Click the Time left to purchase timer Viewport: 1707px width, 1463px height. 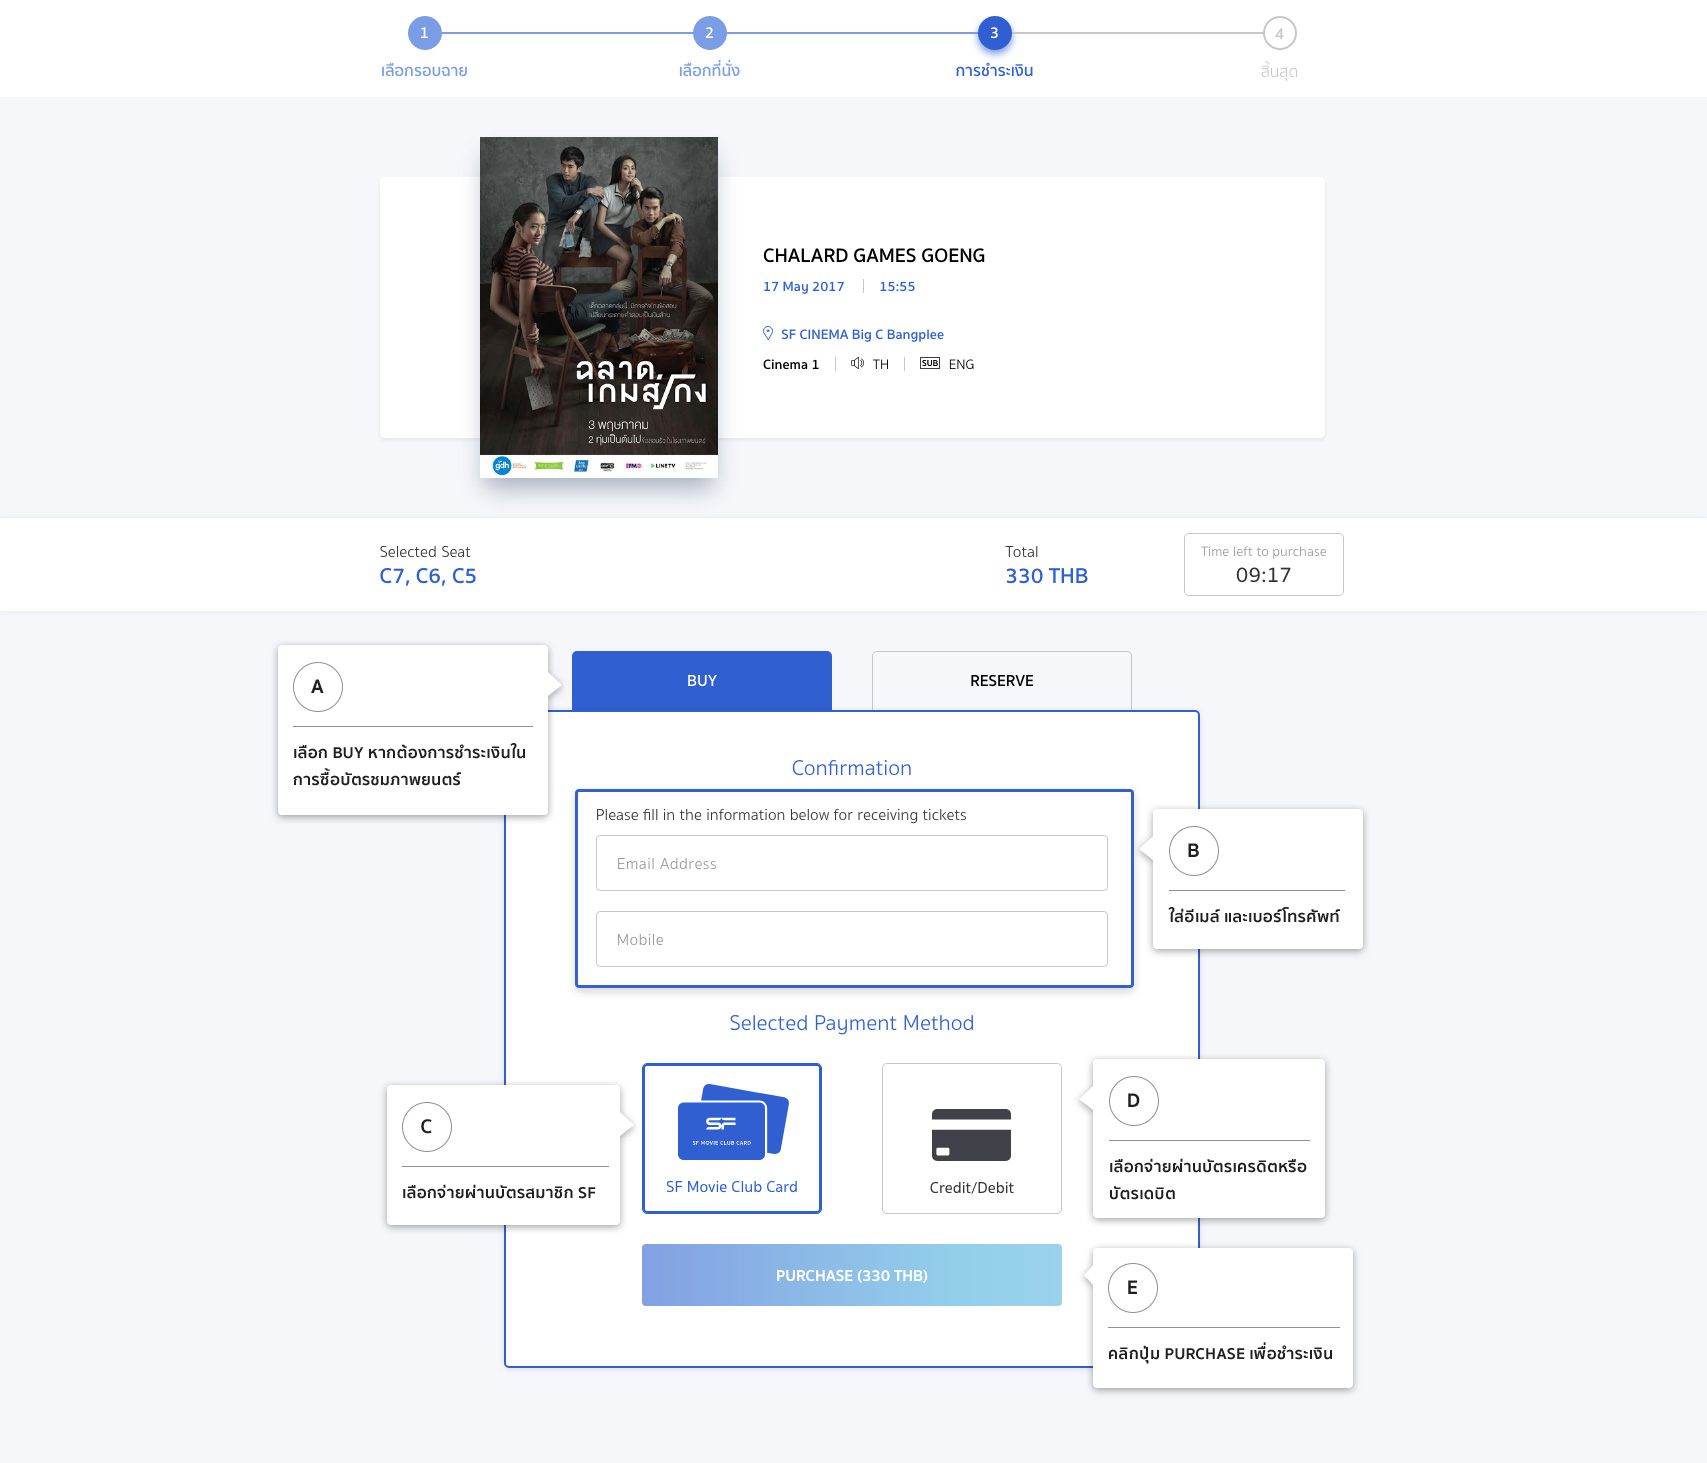coord(1263,565)
